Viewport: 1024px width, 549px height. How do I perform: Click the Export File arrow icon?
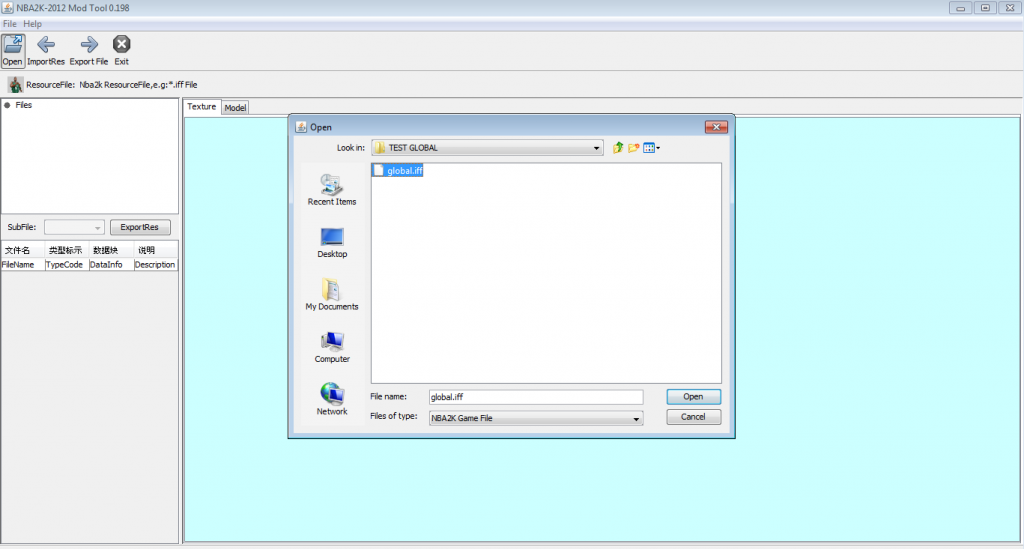coord(89,44)
